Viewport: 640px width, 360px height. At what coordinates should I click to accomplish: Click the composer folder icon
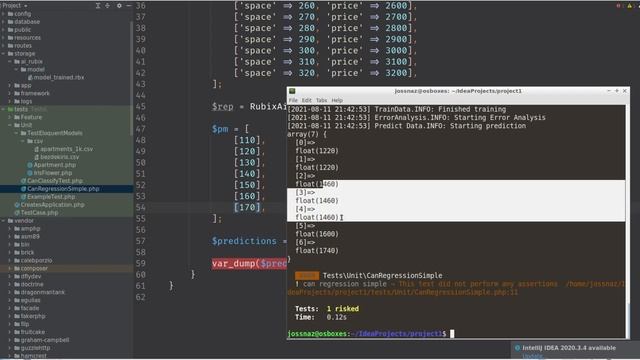click(x=17, y=269)
